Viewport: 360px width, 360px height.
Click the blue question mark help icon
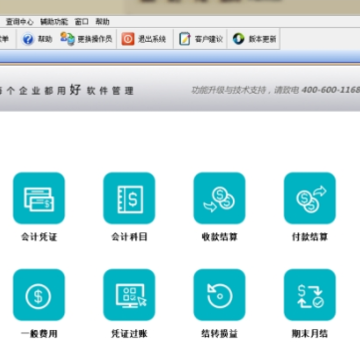(28, 39)
